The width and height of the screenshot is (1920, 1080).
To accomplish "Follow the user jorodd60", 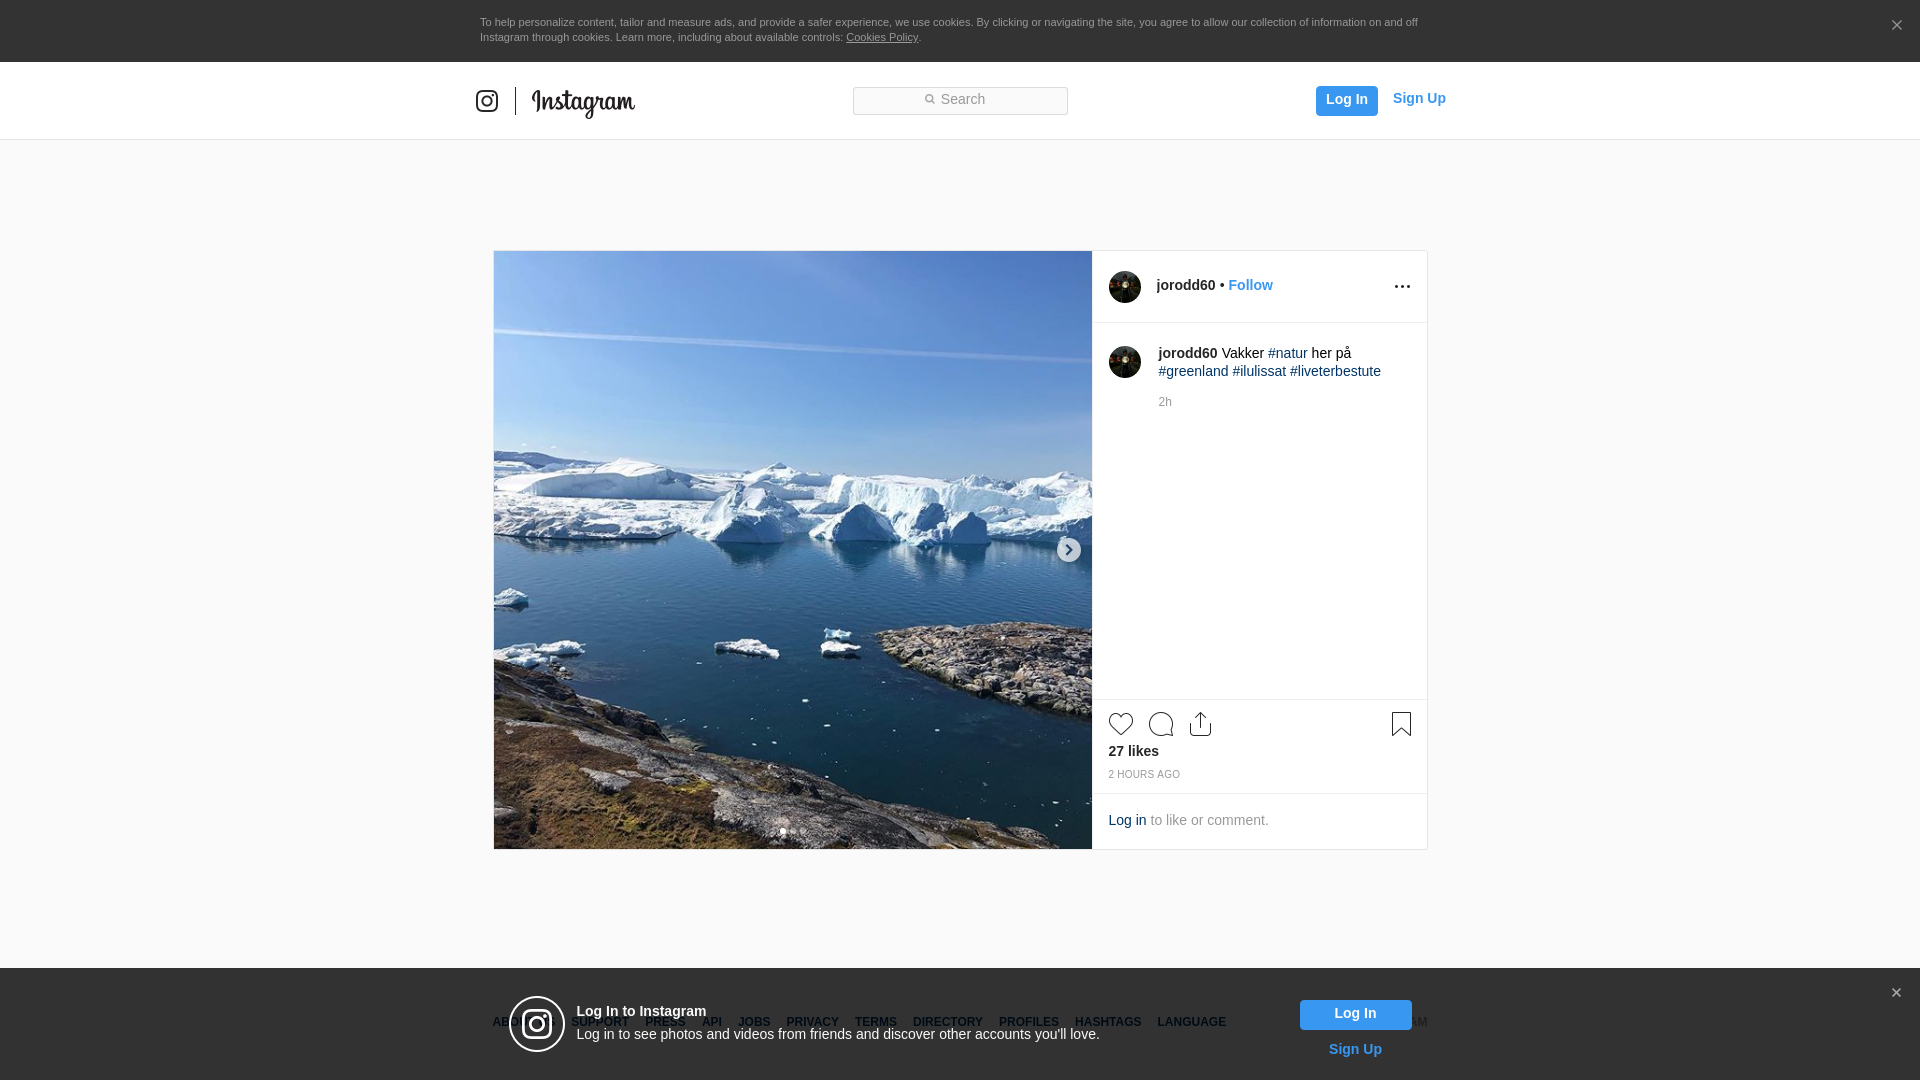I will [x=1250, y=286].
